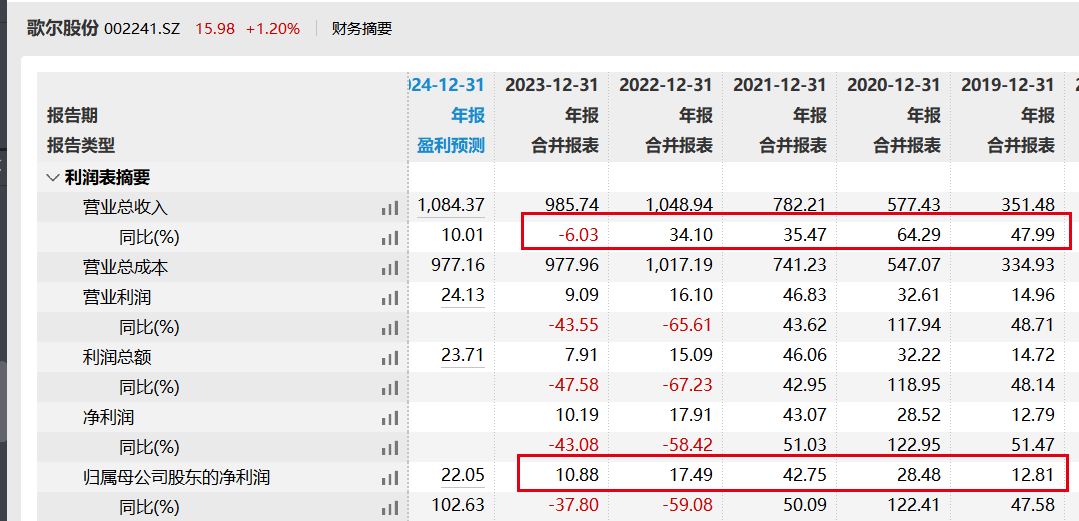Open forecast net profit value 22.05
The height and width of the screenshot is (521, 1079).
462,474
